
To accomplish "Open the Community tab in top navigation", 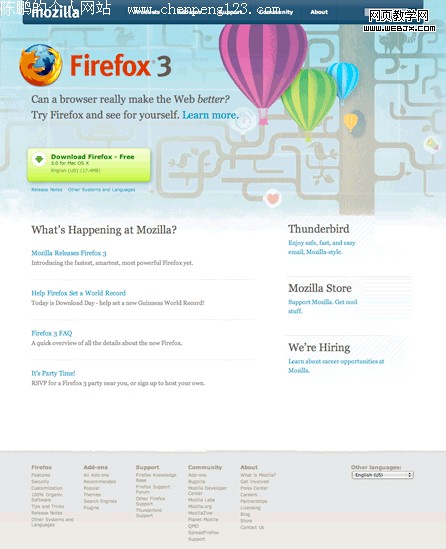I will pyautogui.click(x=276, y=12).
